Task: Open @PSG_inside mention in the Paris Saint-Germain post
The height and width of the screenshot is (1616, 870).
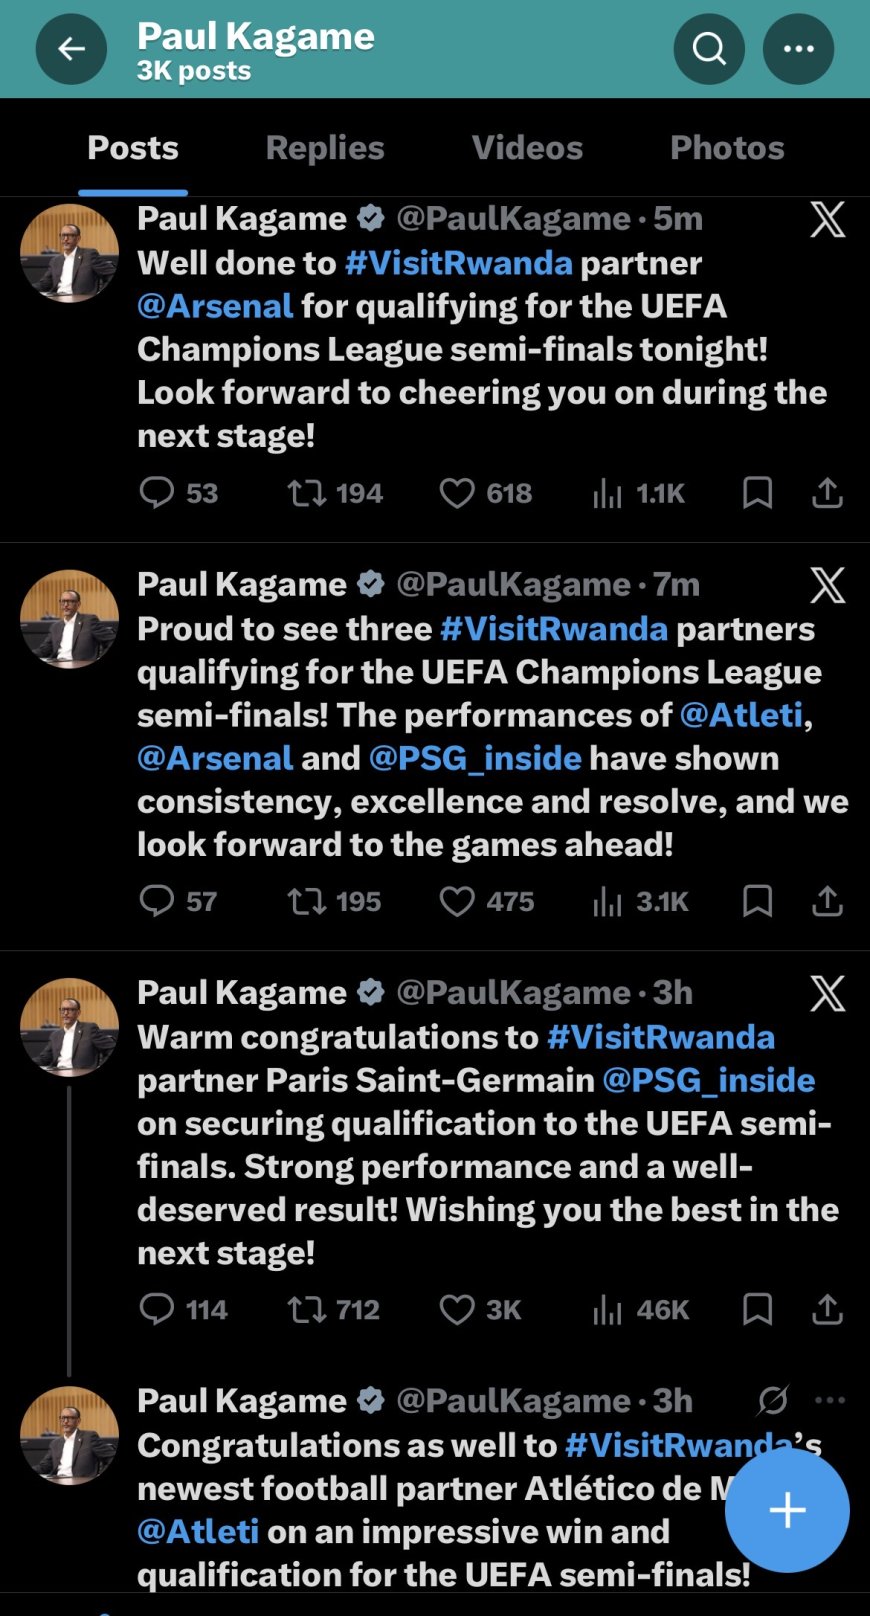Action: click(x=708, y=1080)
